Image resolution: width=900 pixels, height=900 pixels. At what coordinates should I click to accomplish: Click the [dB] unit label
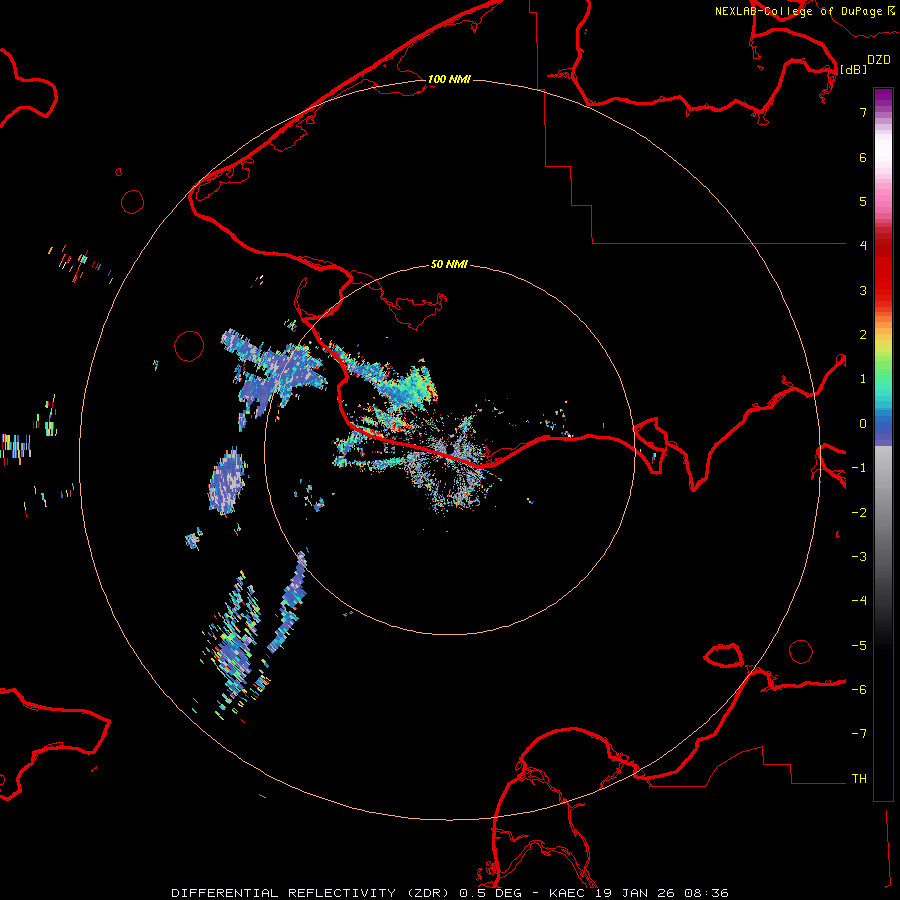[x=853, y=69]
